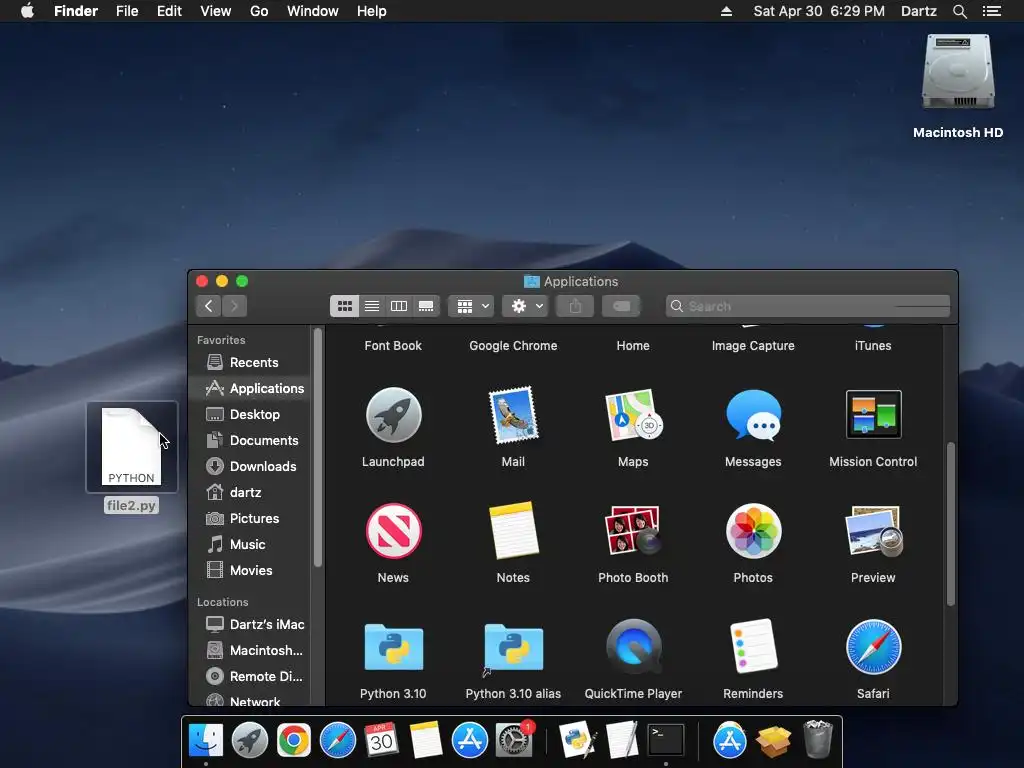Open the Trash in the Dock
Screen dimensions: 1024x768
817,739
